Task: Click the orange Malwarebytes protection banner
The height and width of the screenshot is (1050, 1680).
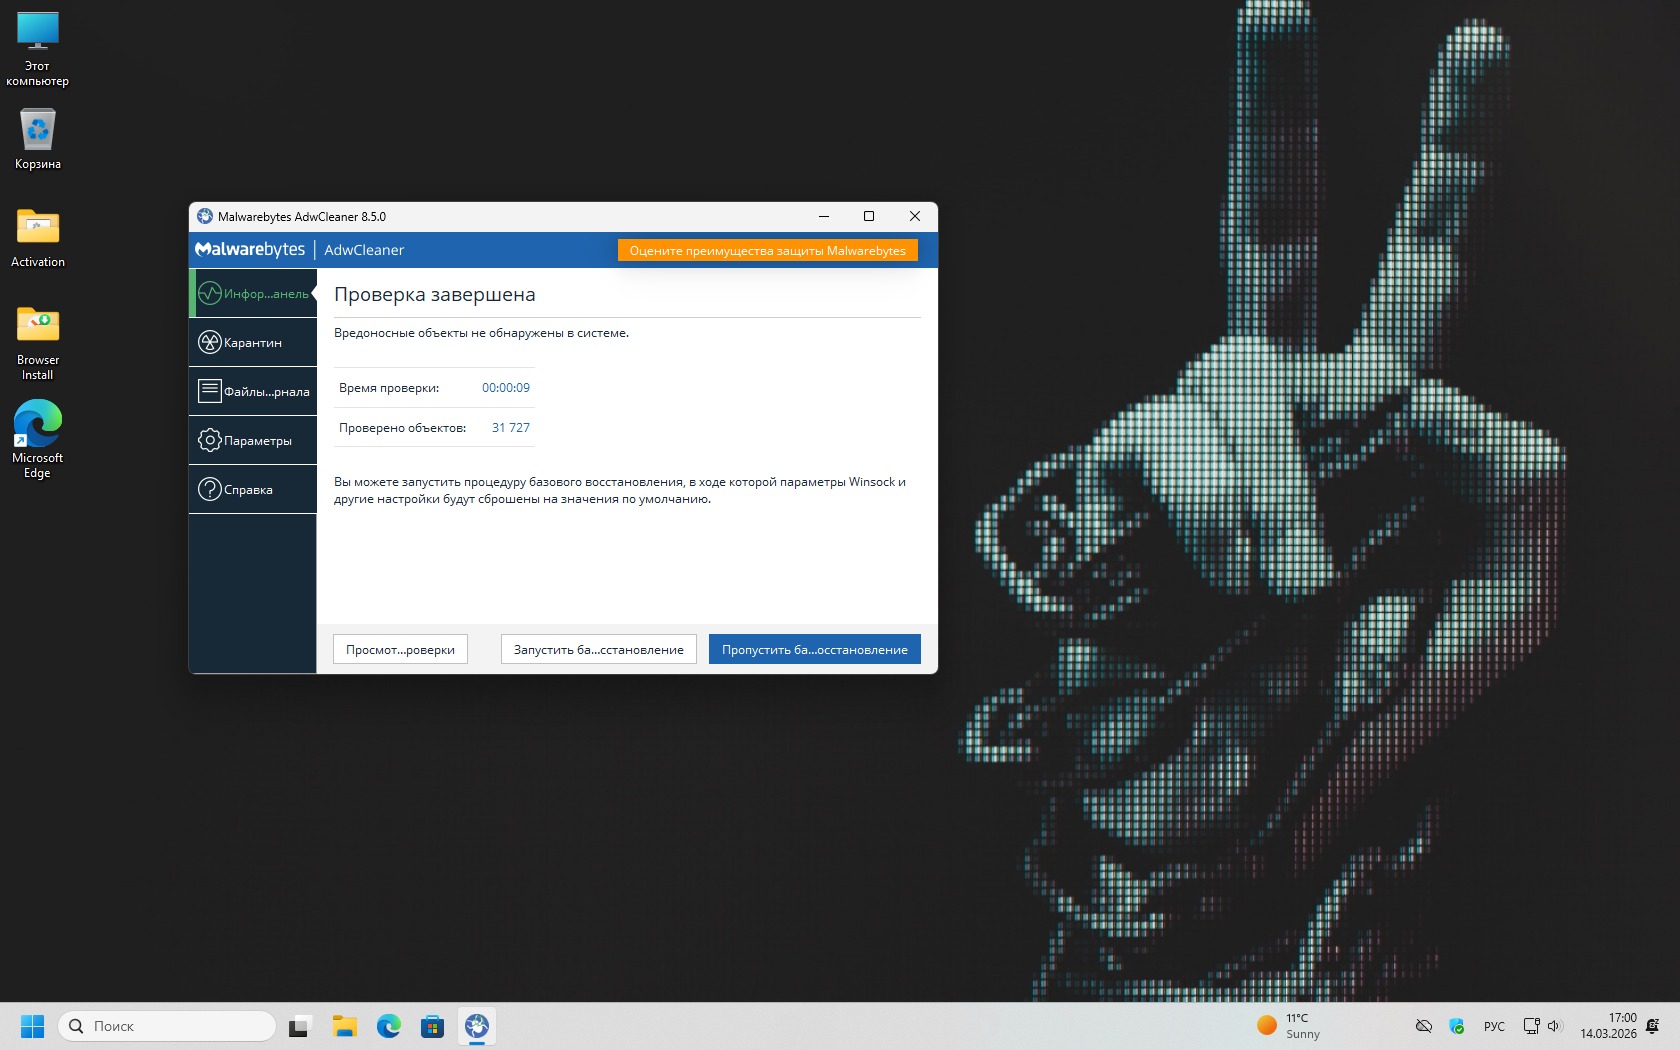Action: (x=767, y=250)
